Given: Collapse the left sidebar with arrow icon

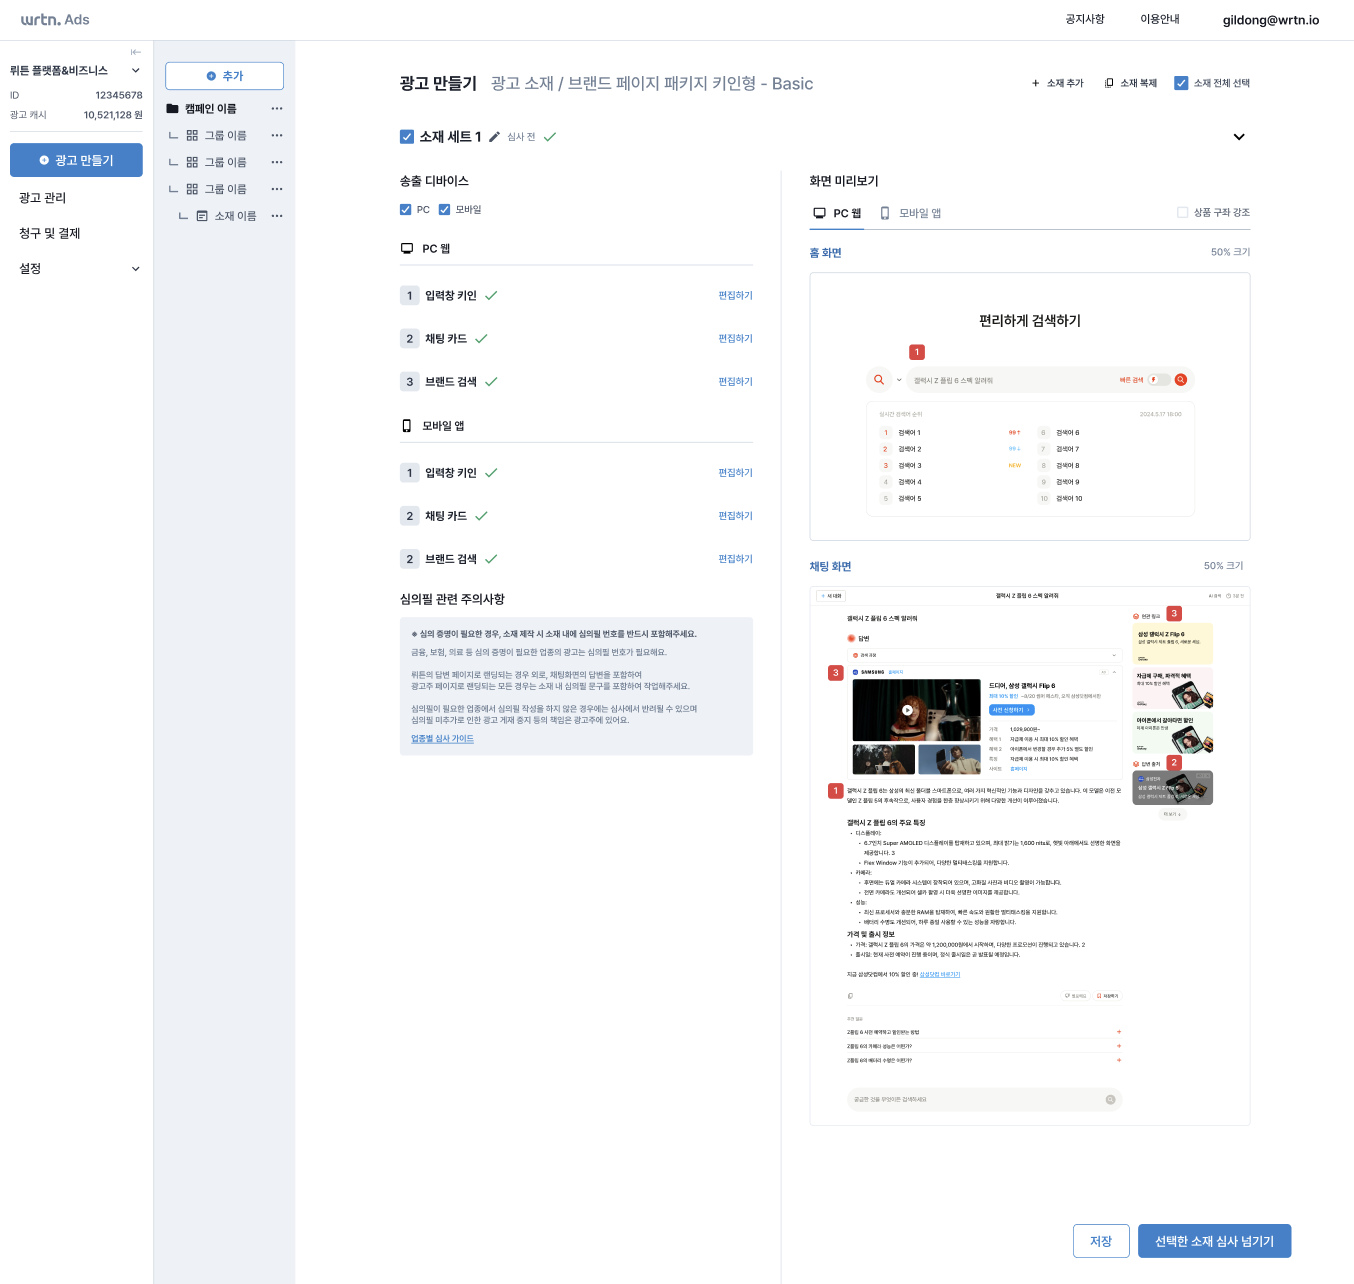Looking at the screenshot, I should (x=135, y=52).
